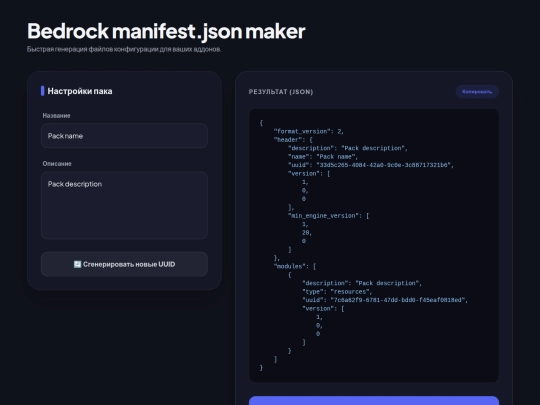Click the Настройки пака section title

pos(80,91)
